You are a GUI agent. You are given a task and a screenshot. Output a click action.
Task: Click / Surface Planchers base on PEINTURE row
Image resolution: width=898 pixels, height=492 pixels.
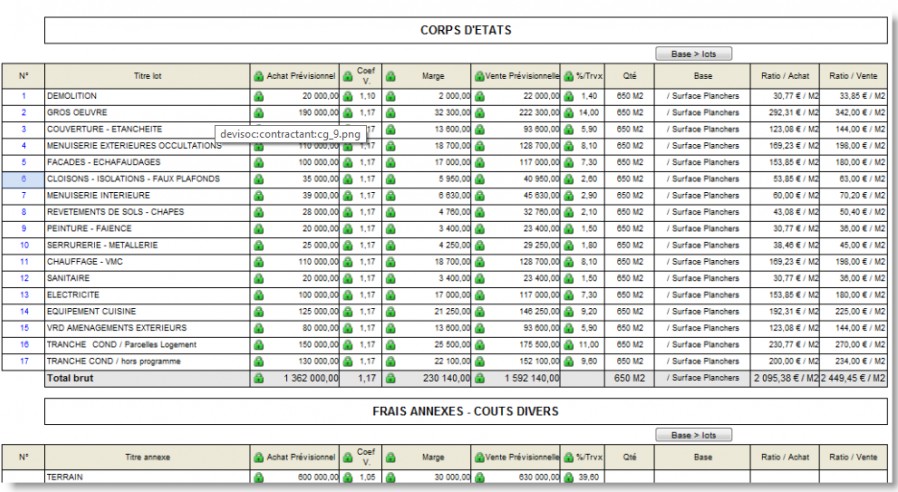pyautogui.click(x=703, y=229)
